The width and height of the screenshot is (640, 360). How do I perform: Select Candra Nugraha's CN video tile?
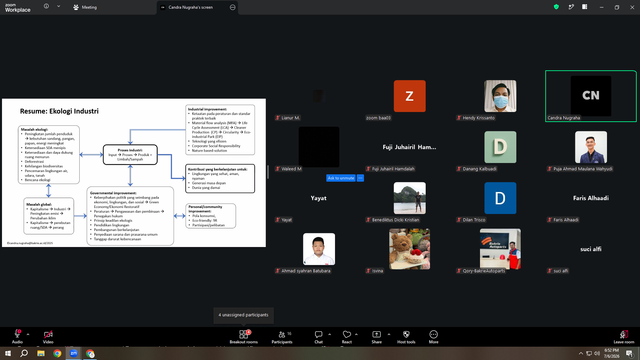591,96
